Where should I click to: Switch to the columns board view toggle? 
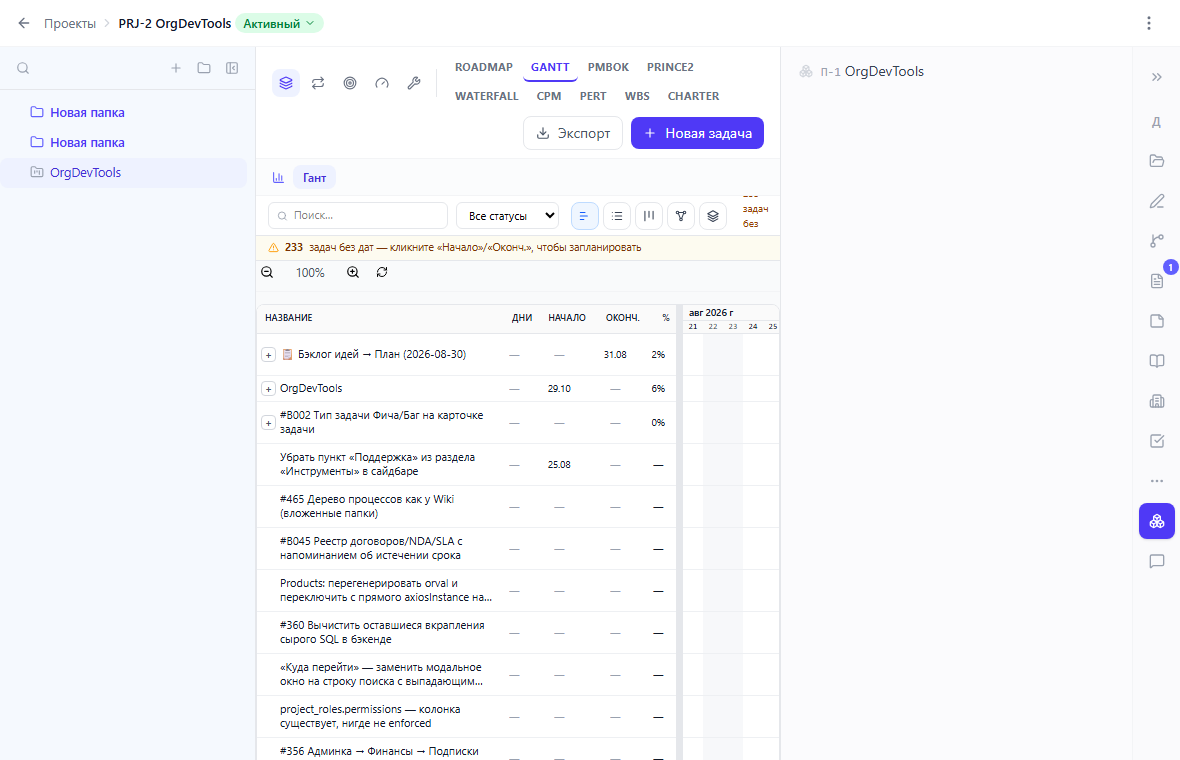[649, 216]
